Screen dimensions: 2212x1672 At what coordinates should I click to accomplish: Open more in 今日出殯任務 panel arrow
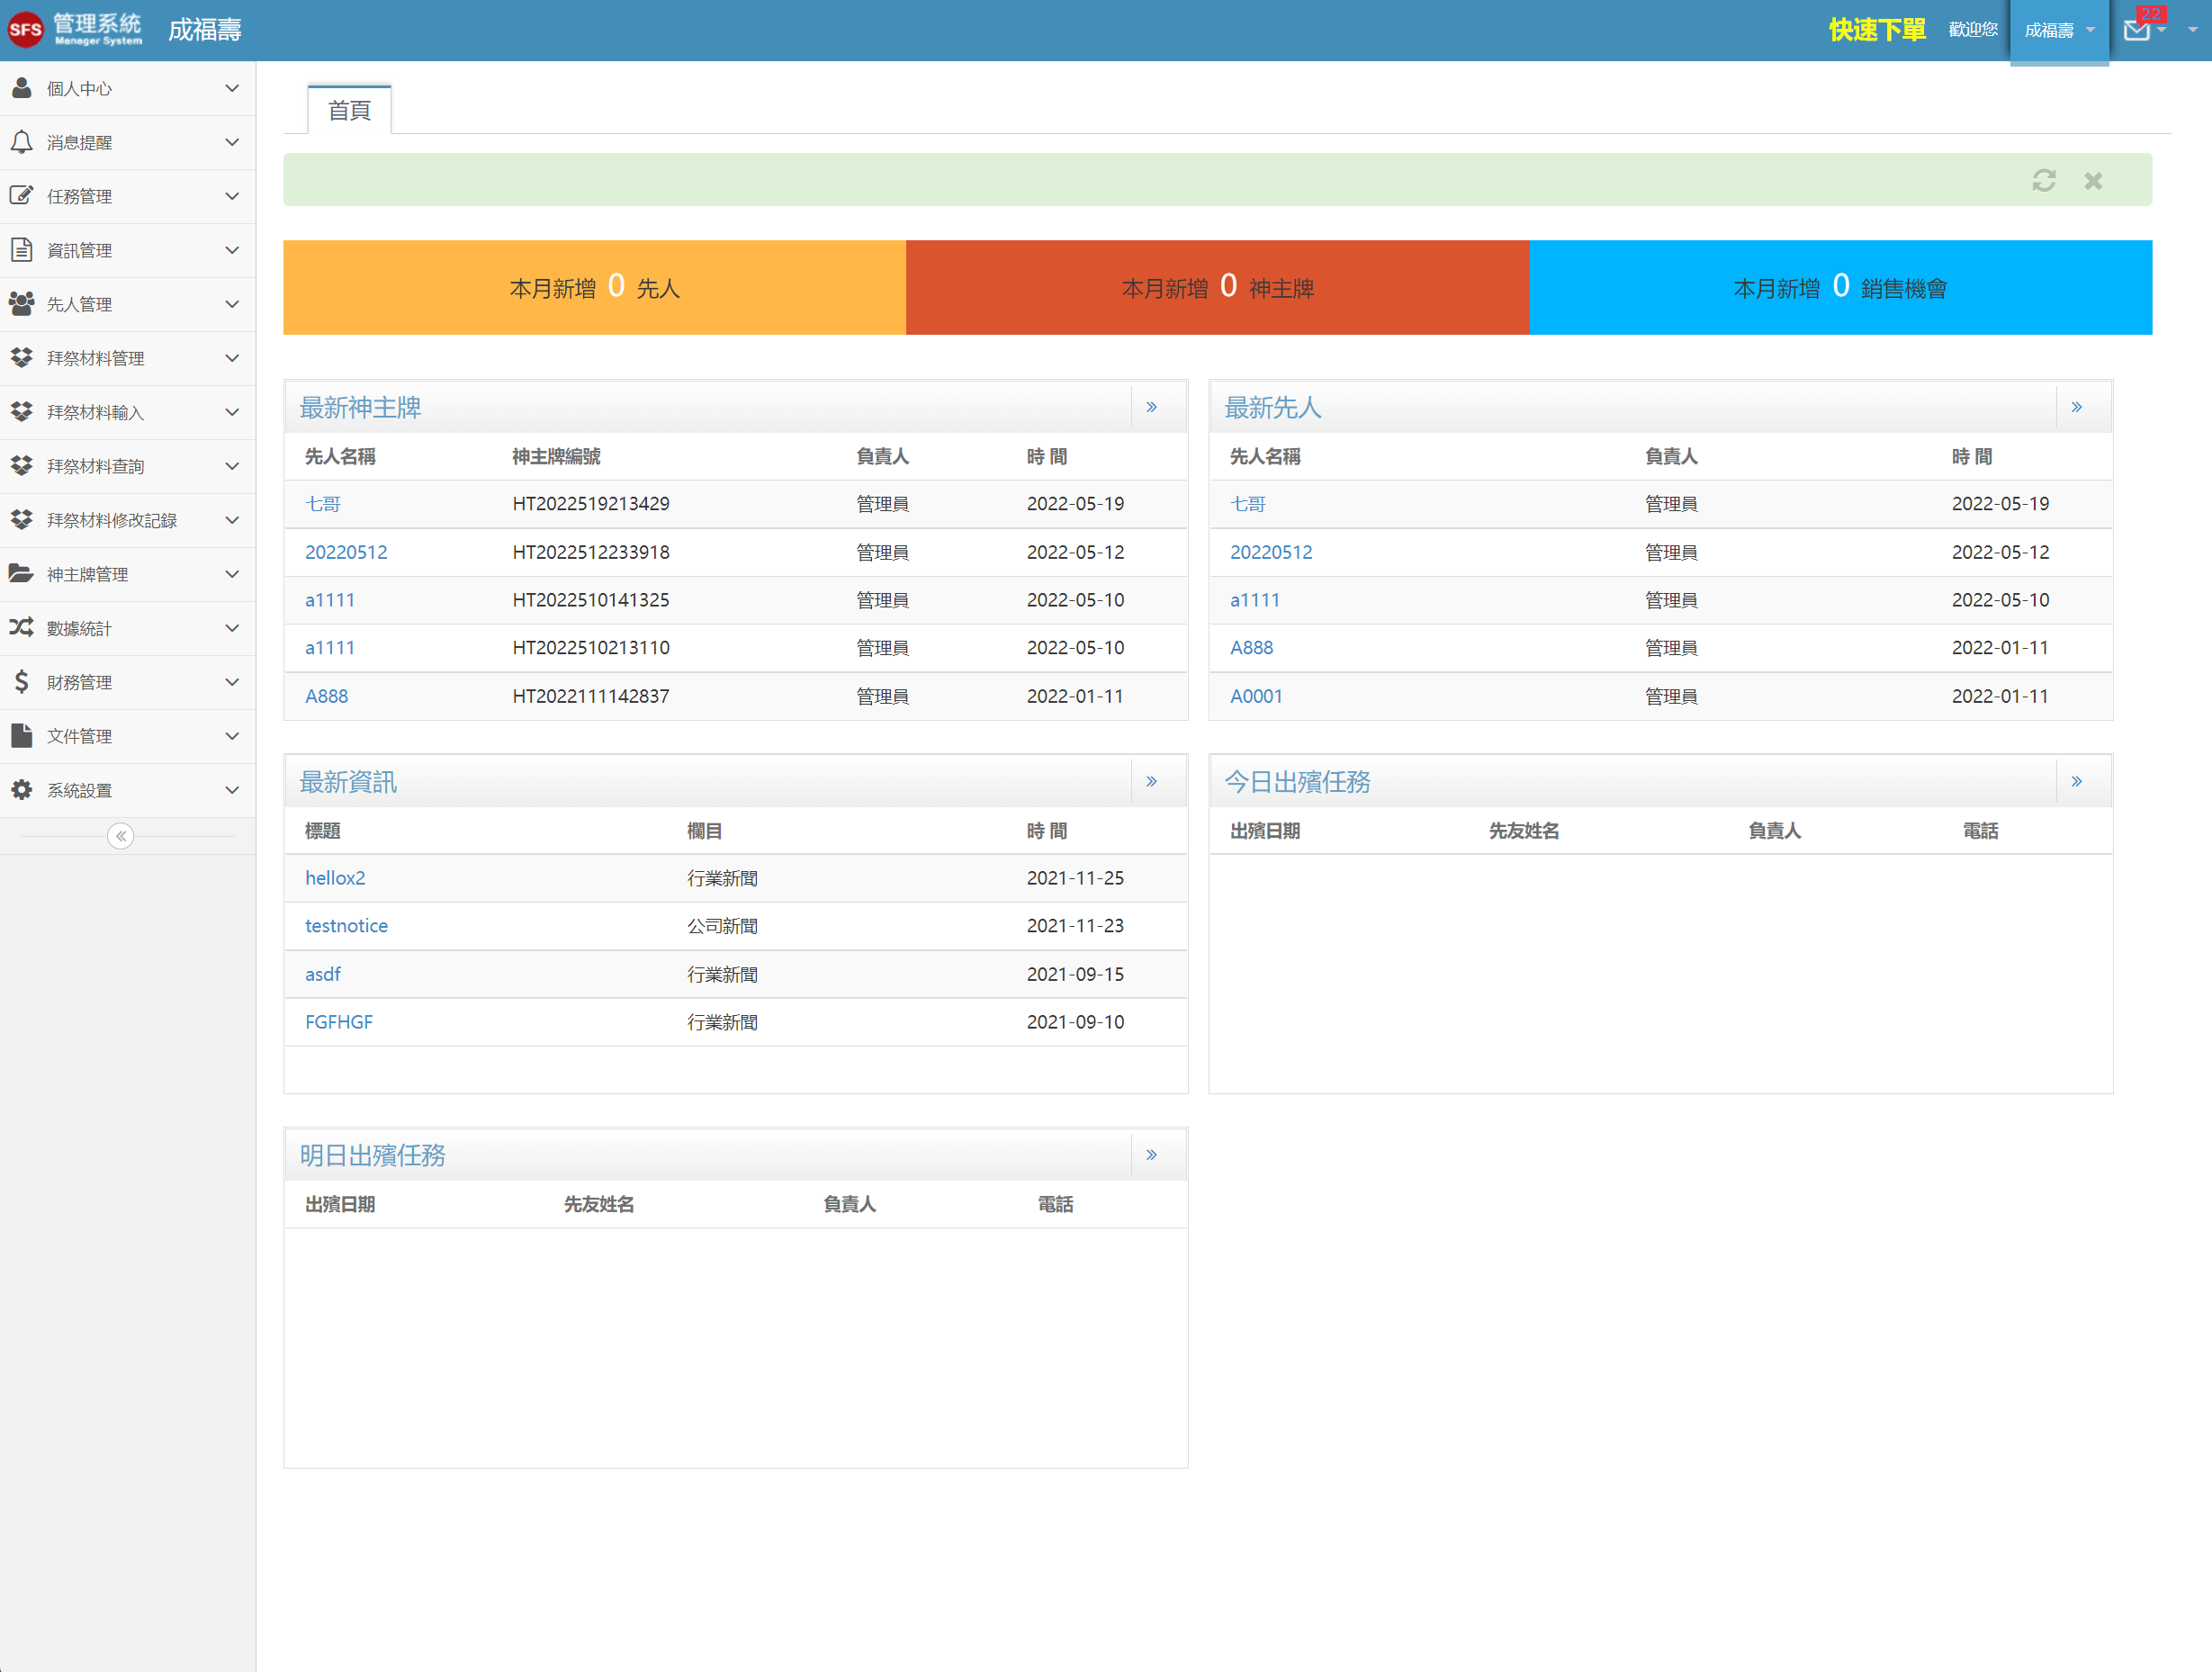[x=2076, y=781]
